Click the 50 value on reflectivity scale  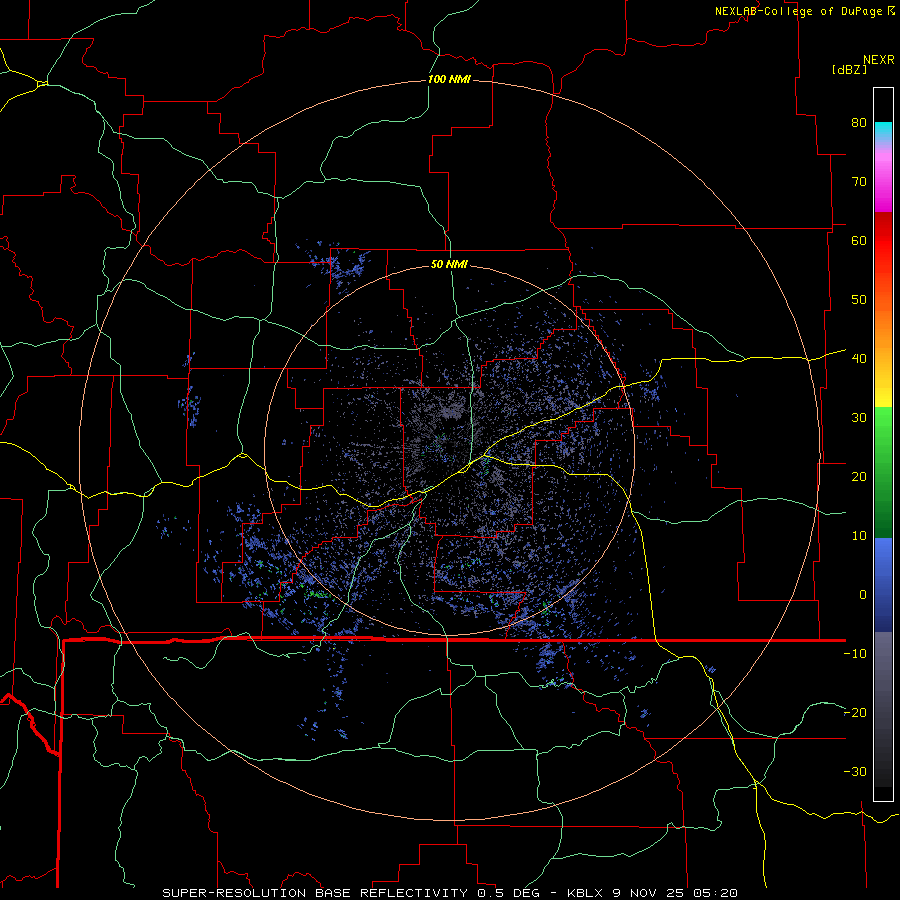coord(859,300)
